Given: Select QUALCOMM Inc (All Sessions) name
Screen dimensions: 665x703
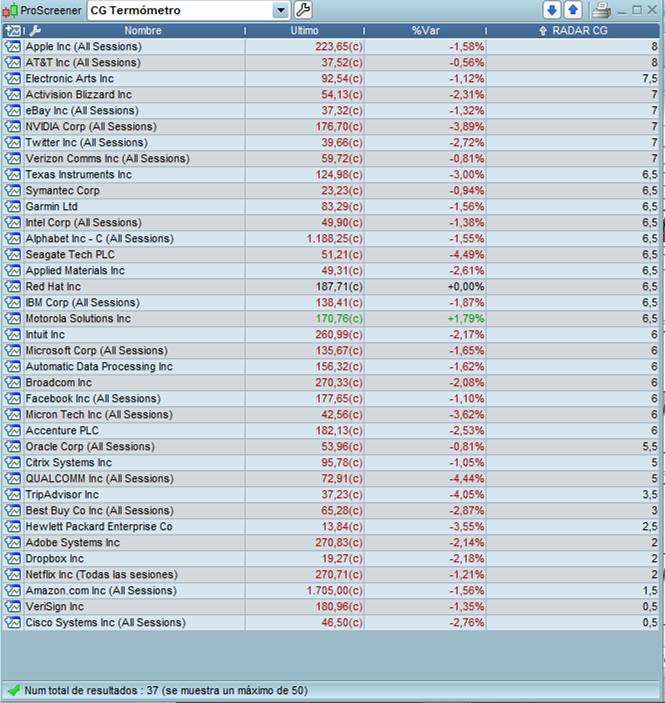Looking at the screenshot, I should (99, 478).
